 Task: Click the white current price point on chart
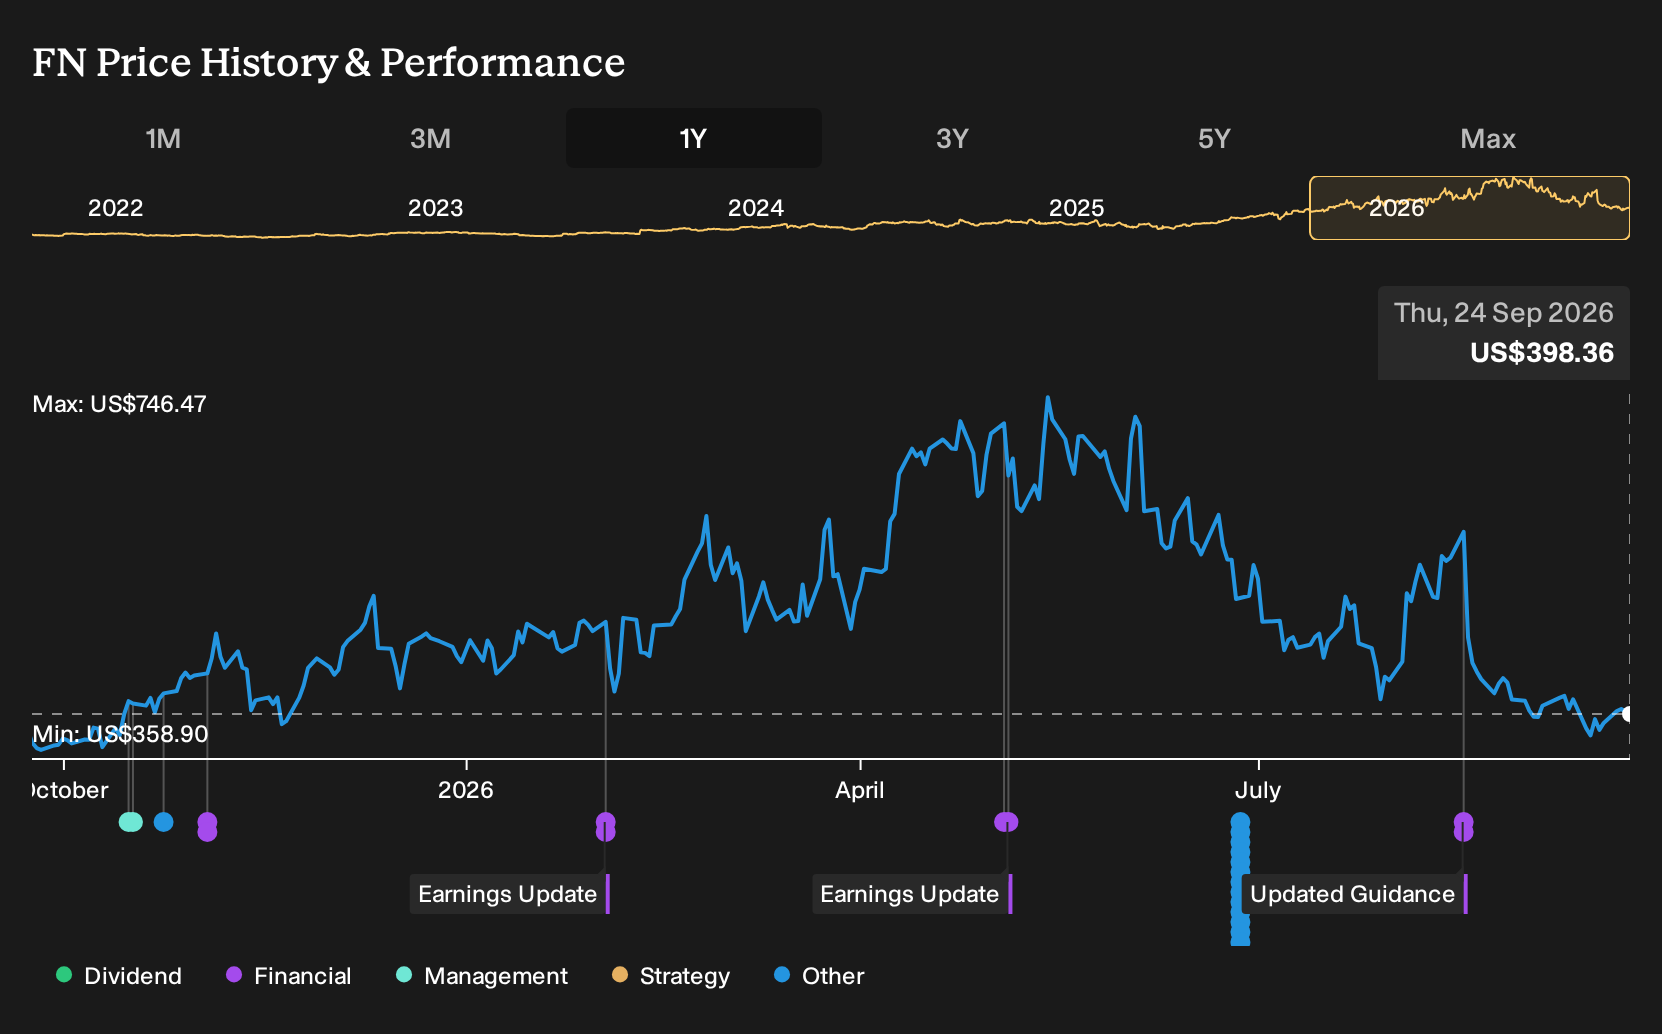[x=1628, y=714]
